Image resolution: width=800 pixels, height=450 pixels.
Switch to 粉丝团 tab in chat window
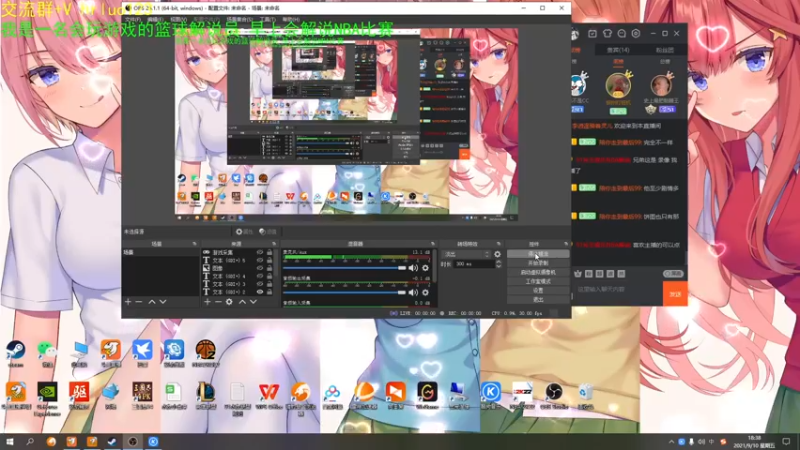click(x=665, y=50)
